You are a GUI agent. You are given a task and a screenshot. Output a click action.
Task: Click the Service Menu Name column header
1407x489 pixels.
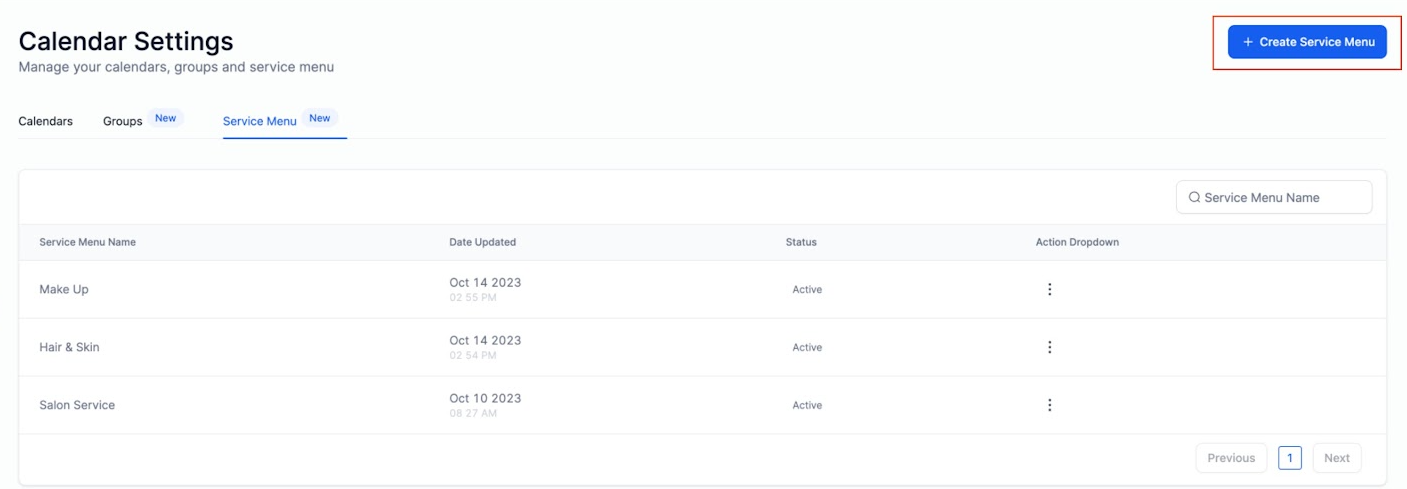coord(88,242)
